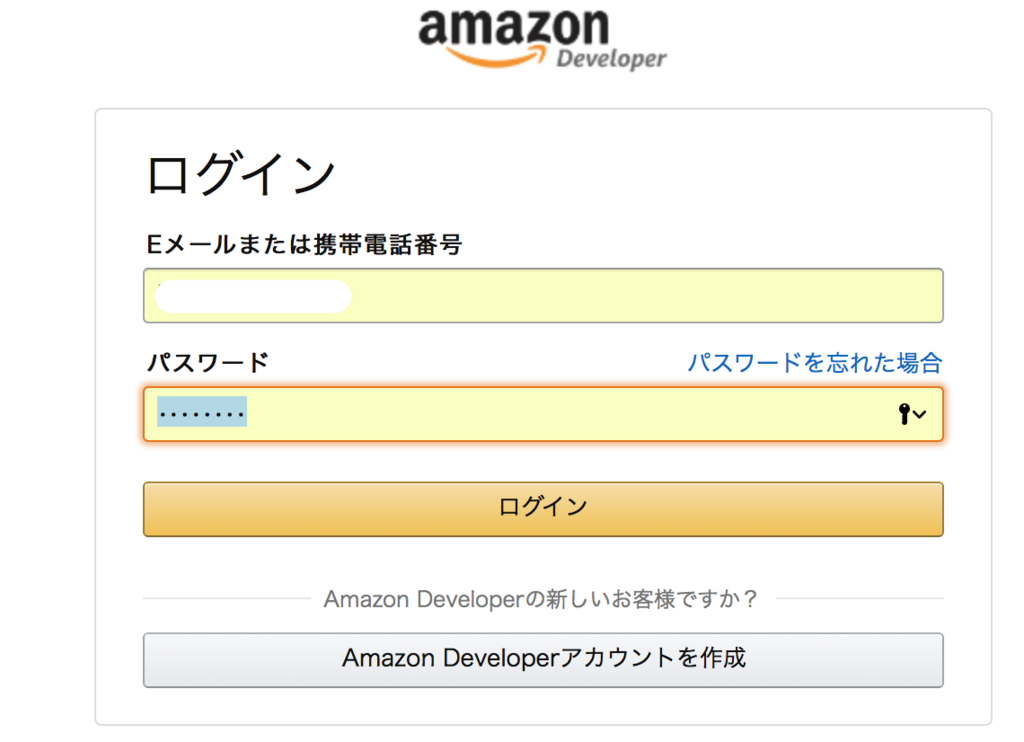
Task: Focus the Eメールまたは携帯電話番号 input field
Action: 543,295
